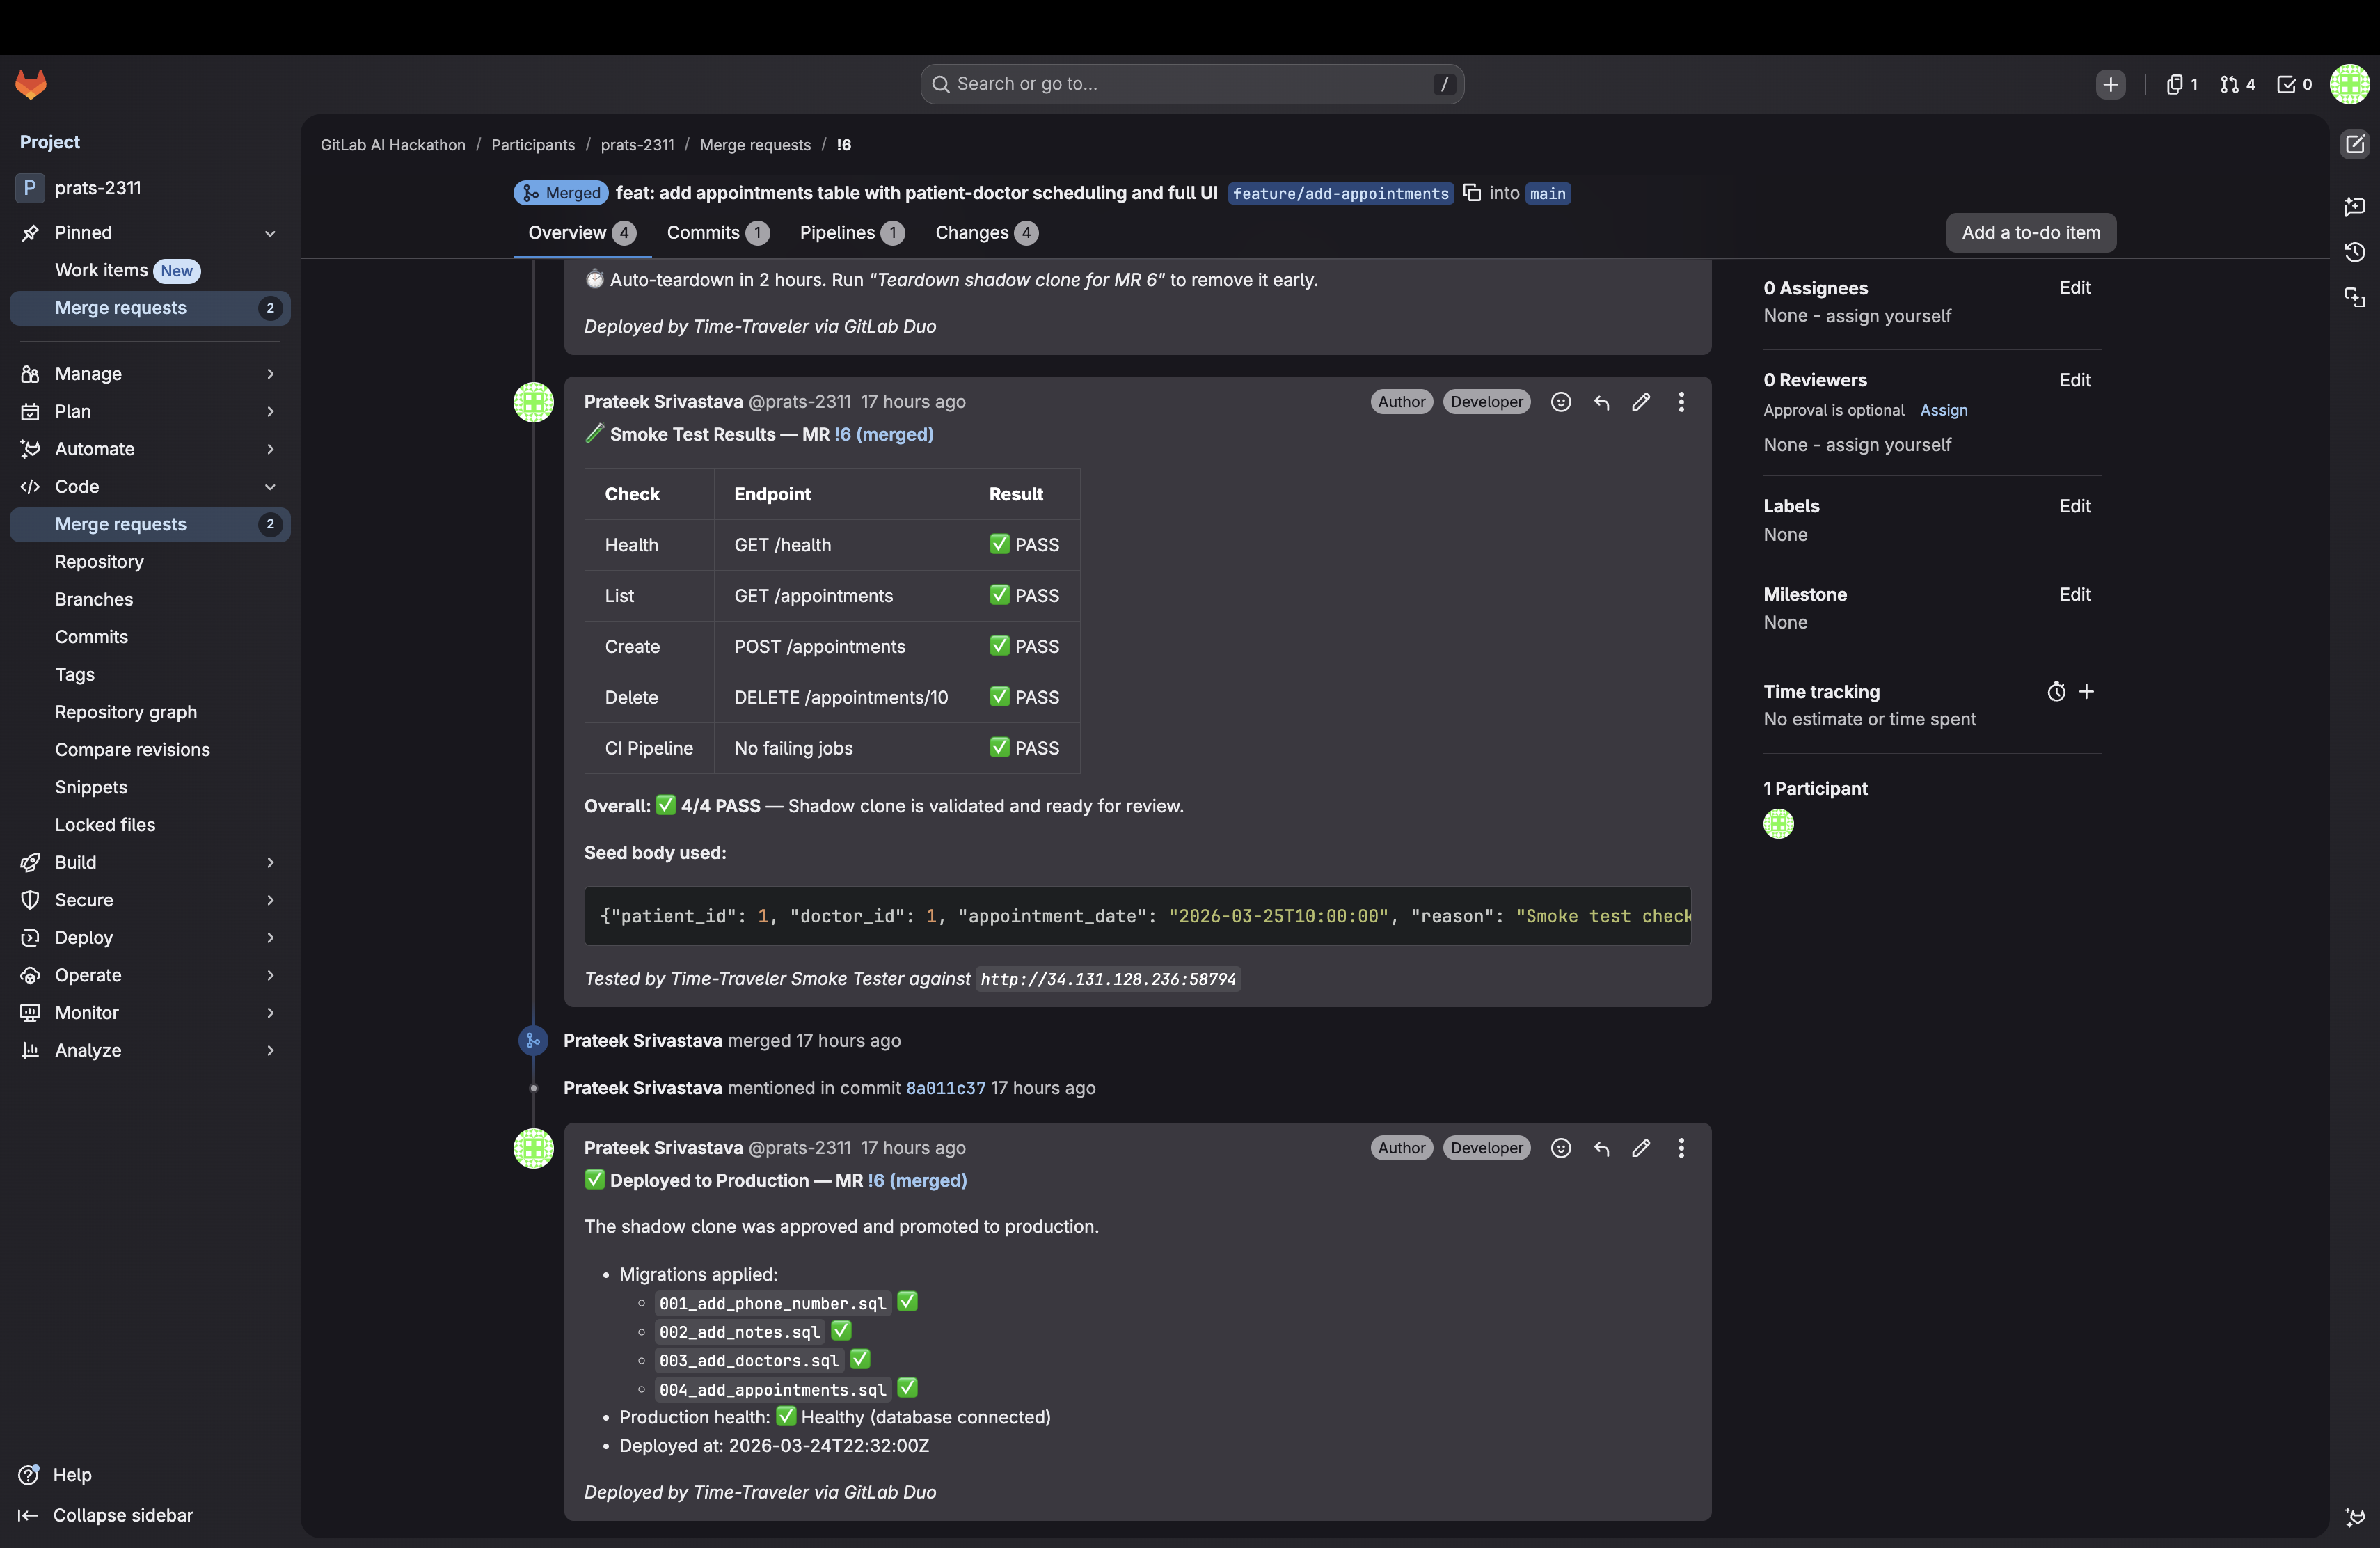
Task: Open commit 8a011c37 link
Action: tap(945, 1088)
